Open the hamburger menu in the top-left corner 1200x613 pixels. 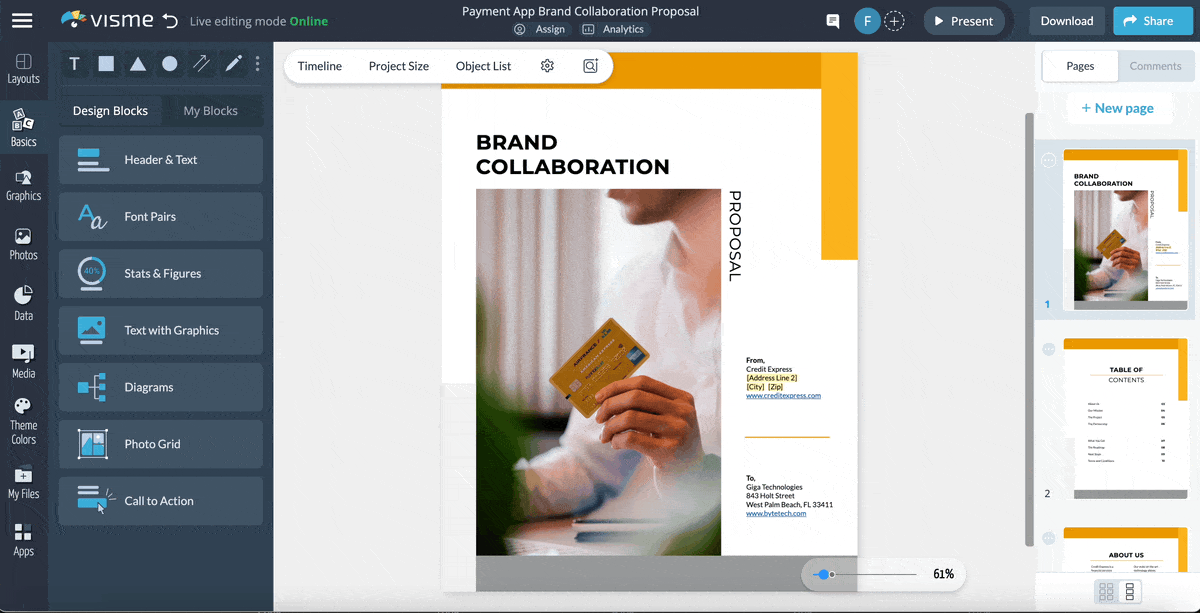click(22, 20)
